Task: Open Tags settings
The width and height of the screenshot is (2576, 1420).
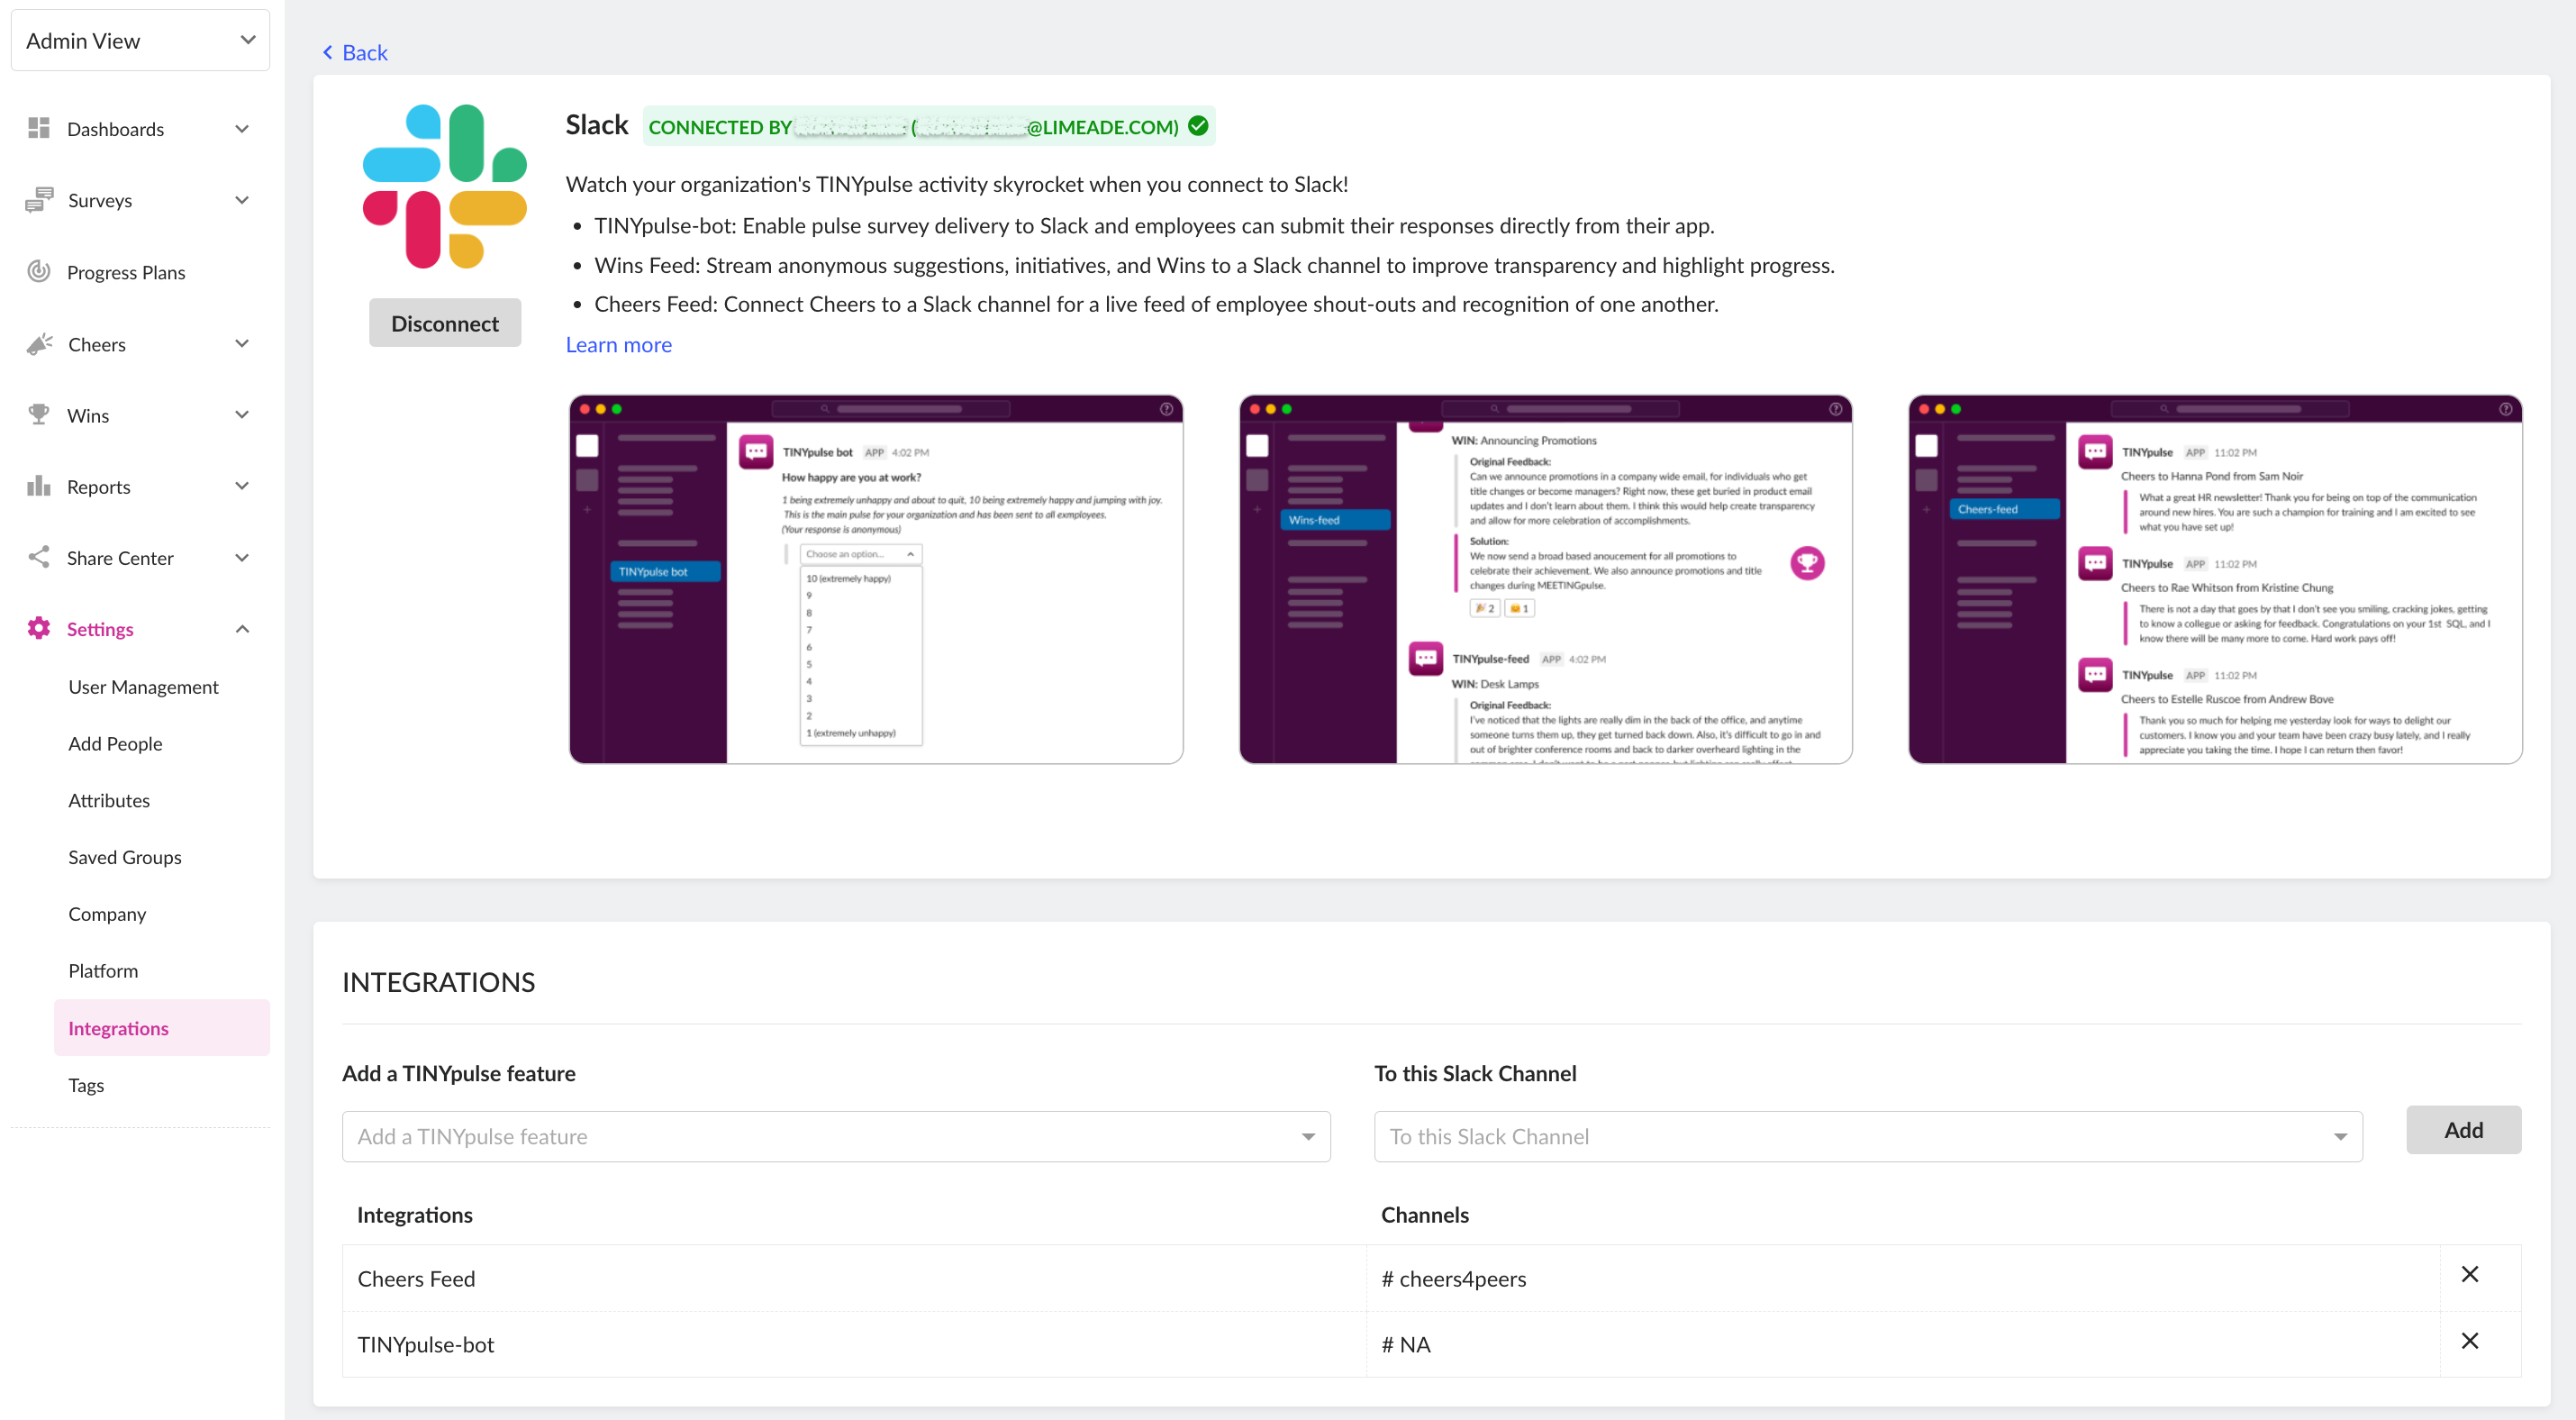Action: 86,1085
